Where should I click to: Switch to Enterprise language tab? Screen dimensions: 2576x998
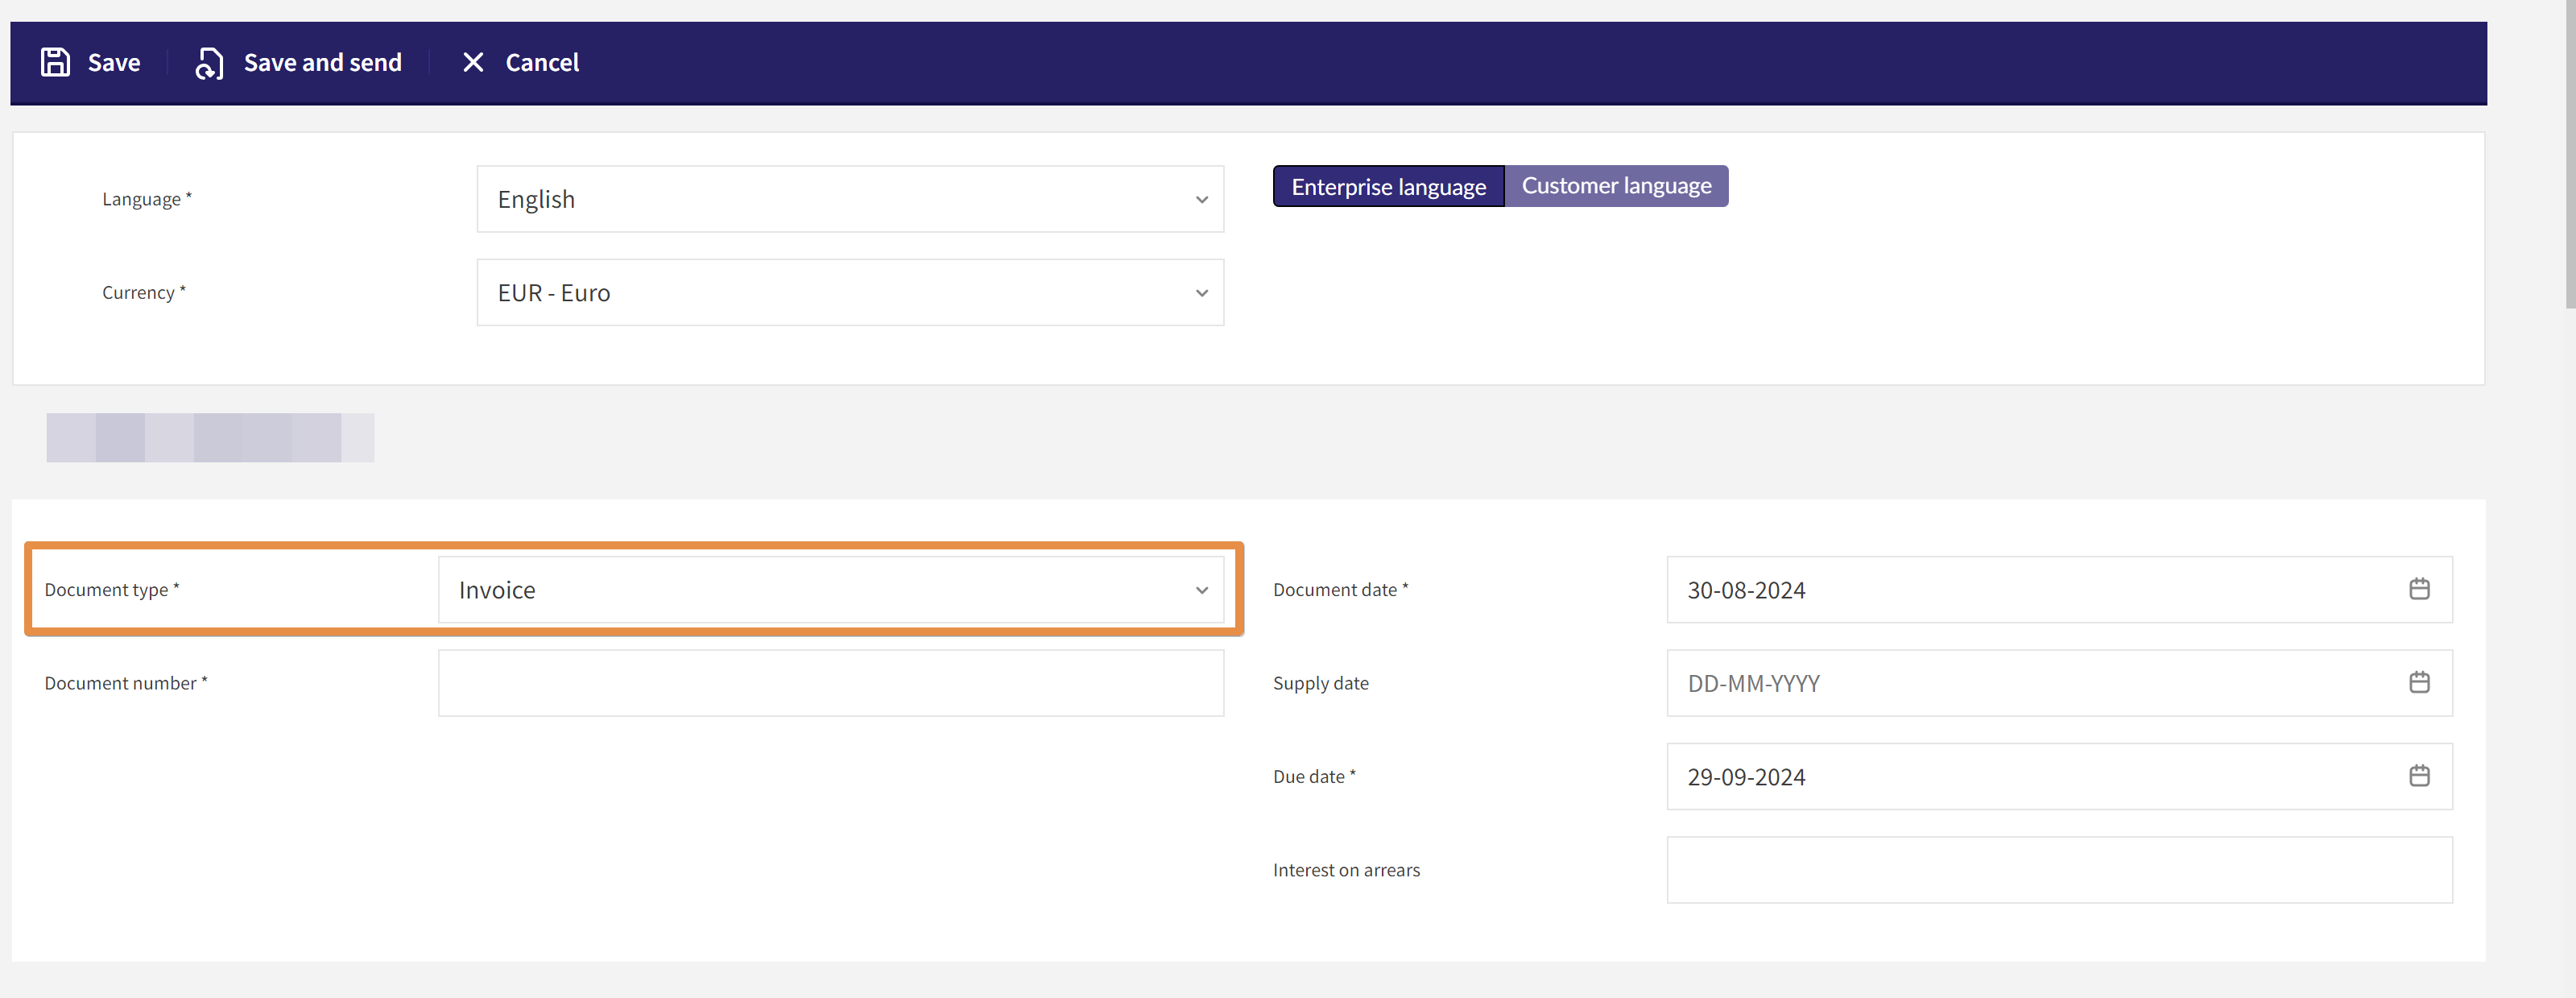click(1388, 186)
